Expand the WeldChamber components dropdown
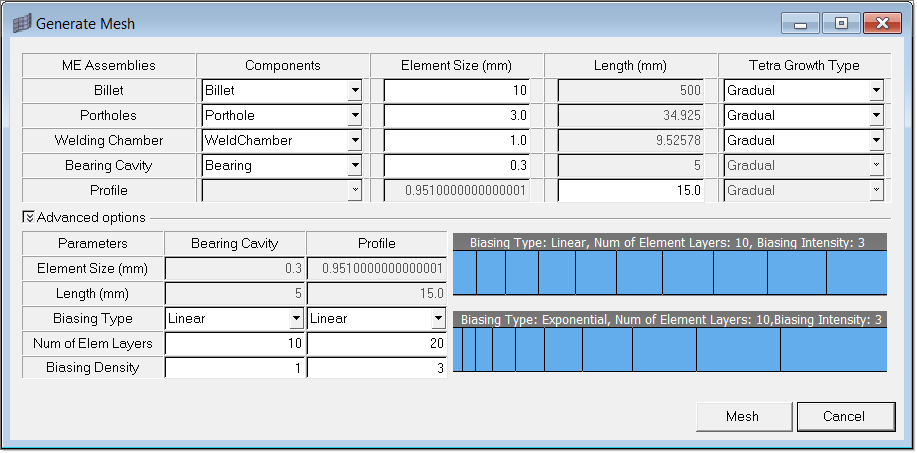917x453 pixels. pos(354,141)
